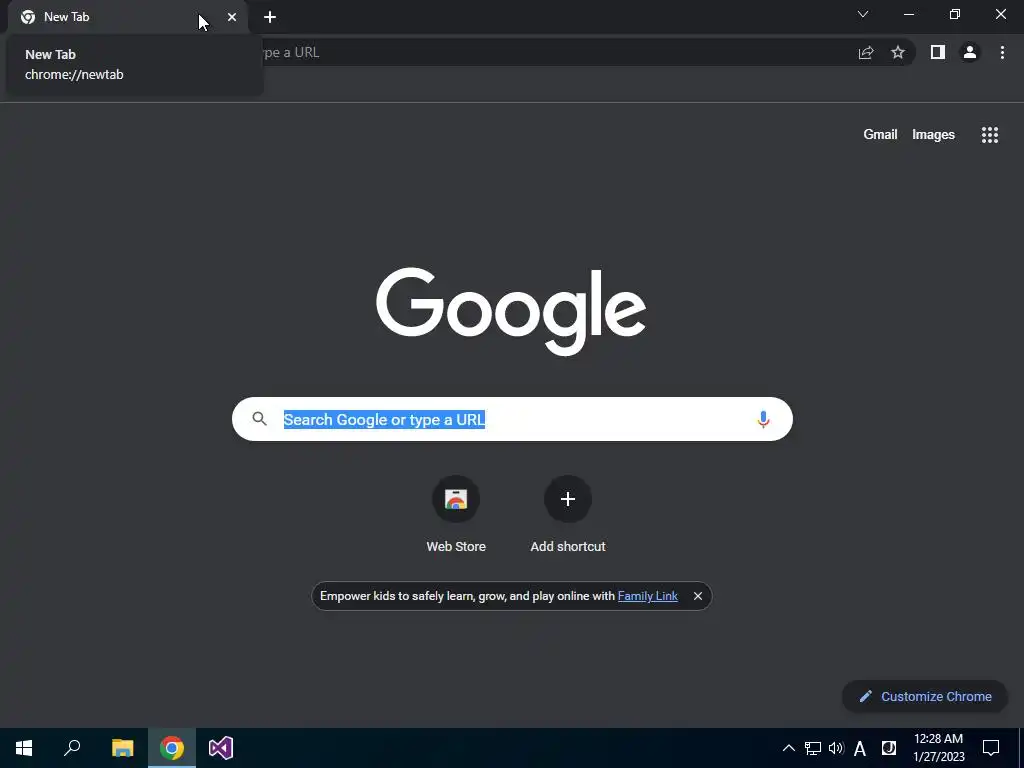Toggle the Chrome side panel
This screenshot has width=1024, height=768.
point(938,52)
